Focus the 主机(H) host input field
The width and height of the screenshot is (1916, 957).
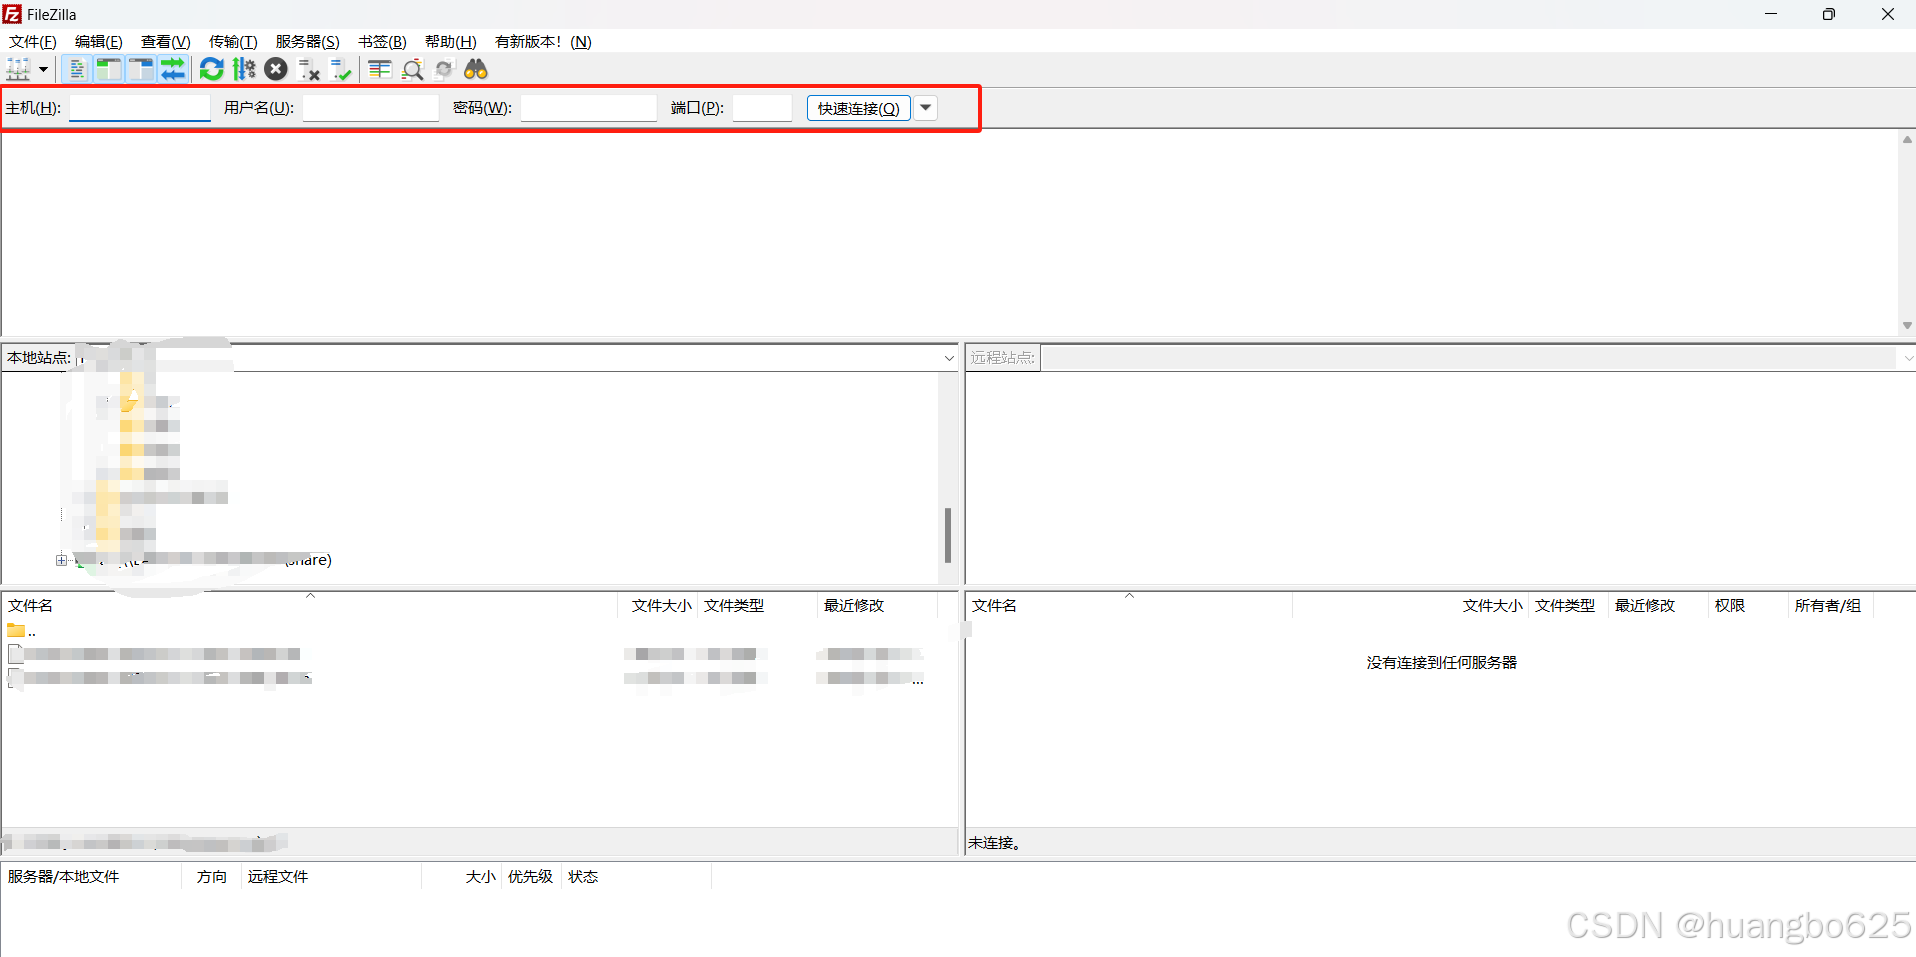tap(140, 108)
